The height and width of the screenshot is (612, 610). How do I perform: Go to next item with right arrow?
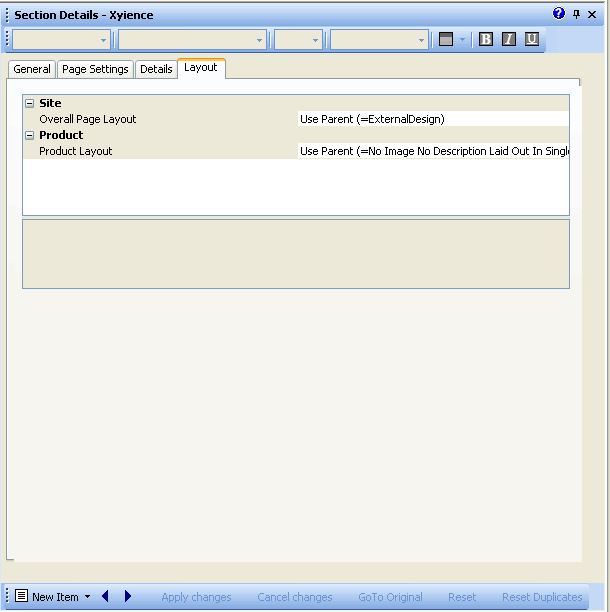(128, 597)
